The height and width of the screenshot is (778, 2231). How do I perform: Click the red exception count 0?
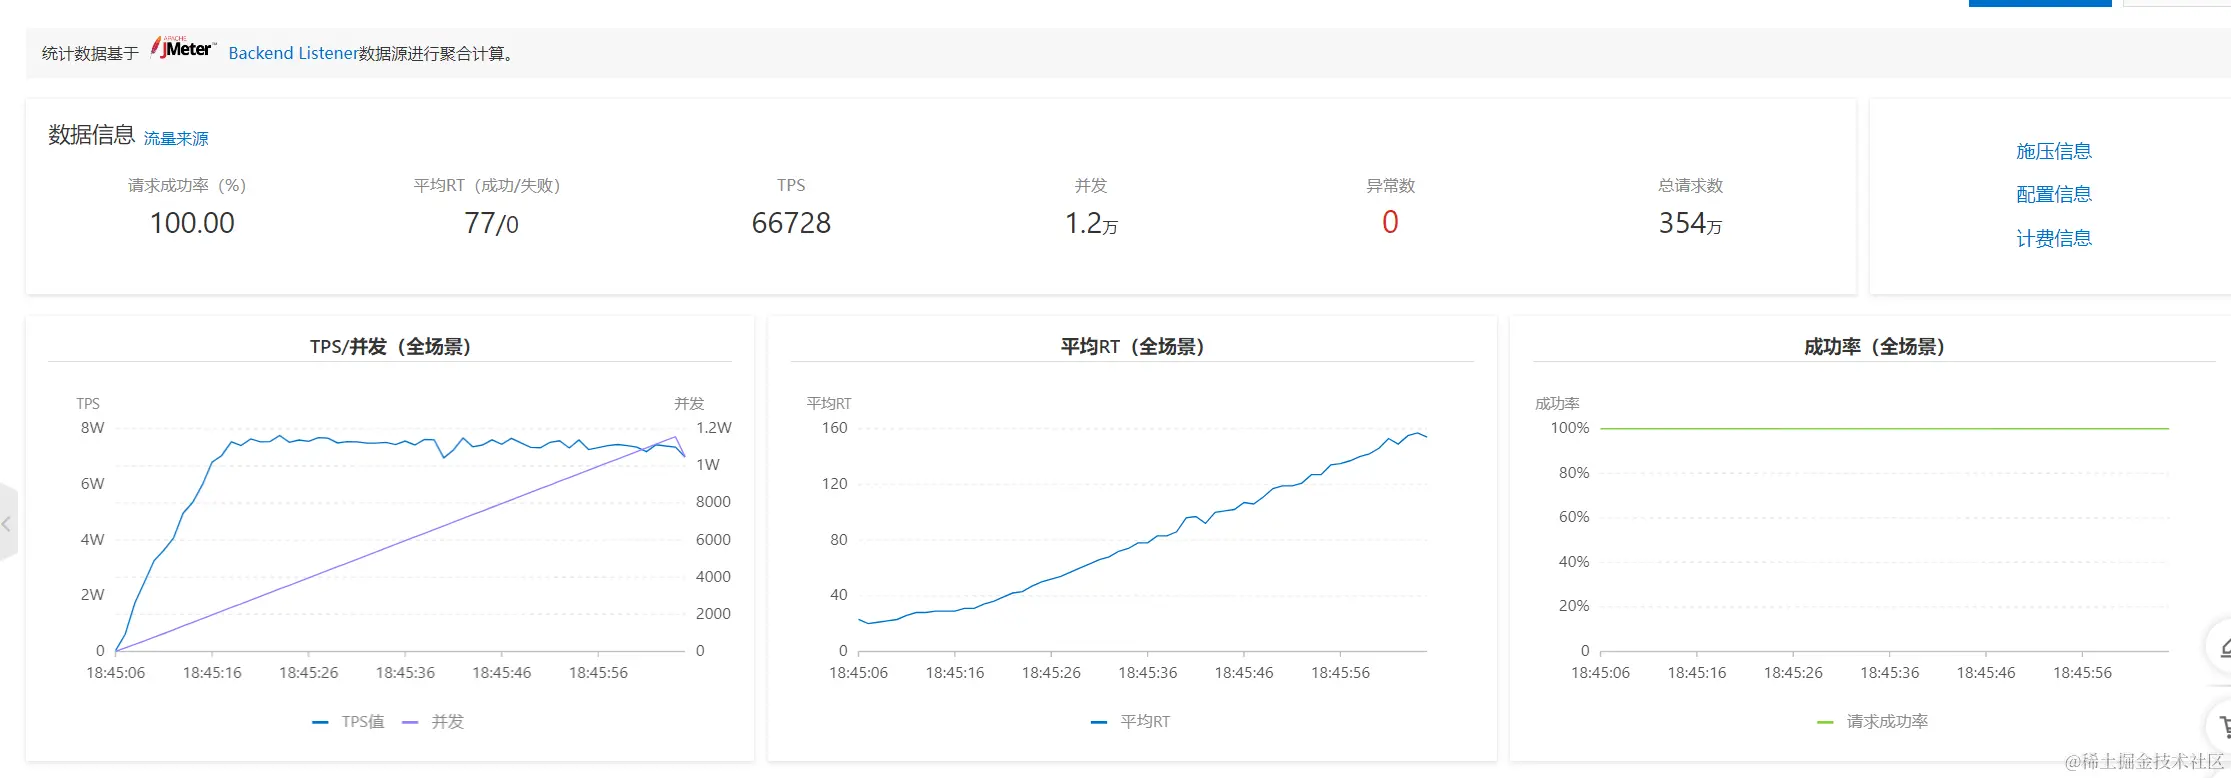point(1390,222)
